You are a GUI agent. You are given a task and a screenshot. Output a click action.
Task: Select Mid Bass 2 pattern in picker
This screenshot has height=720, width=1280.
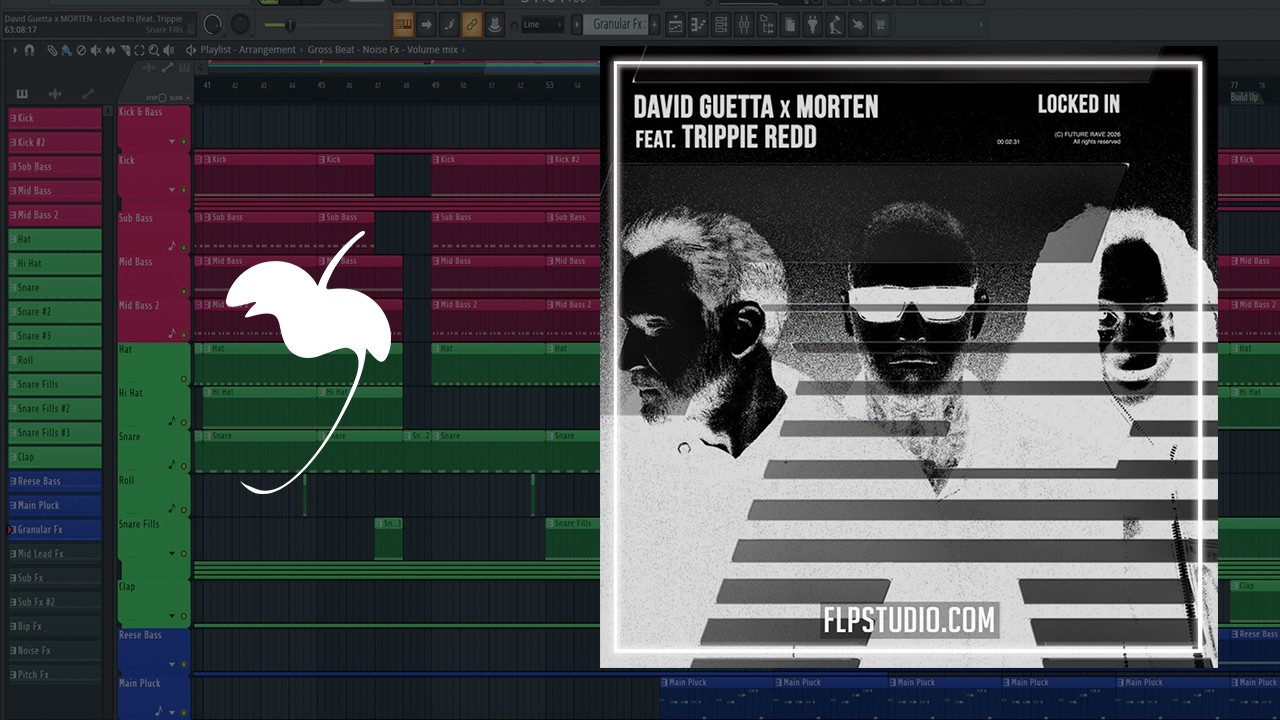(55, 215)
